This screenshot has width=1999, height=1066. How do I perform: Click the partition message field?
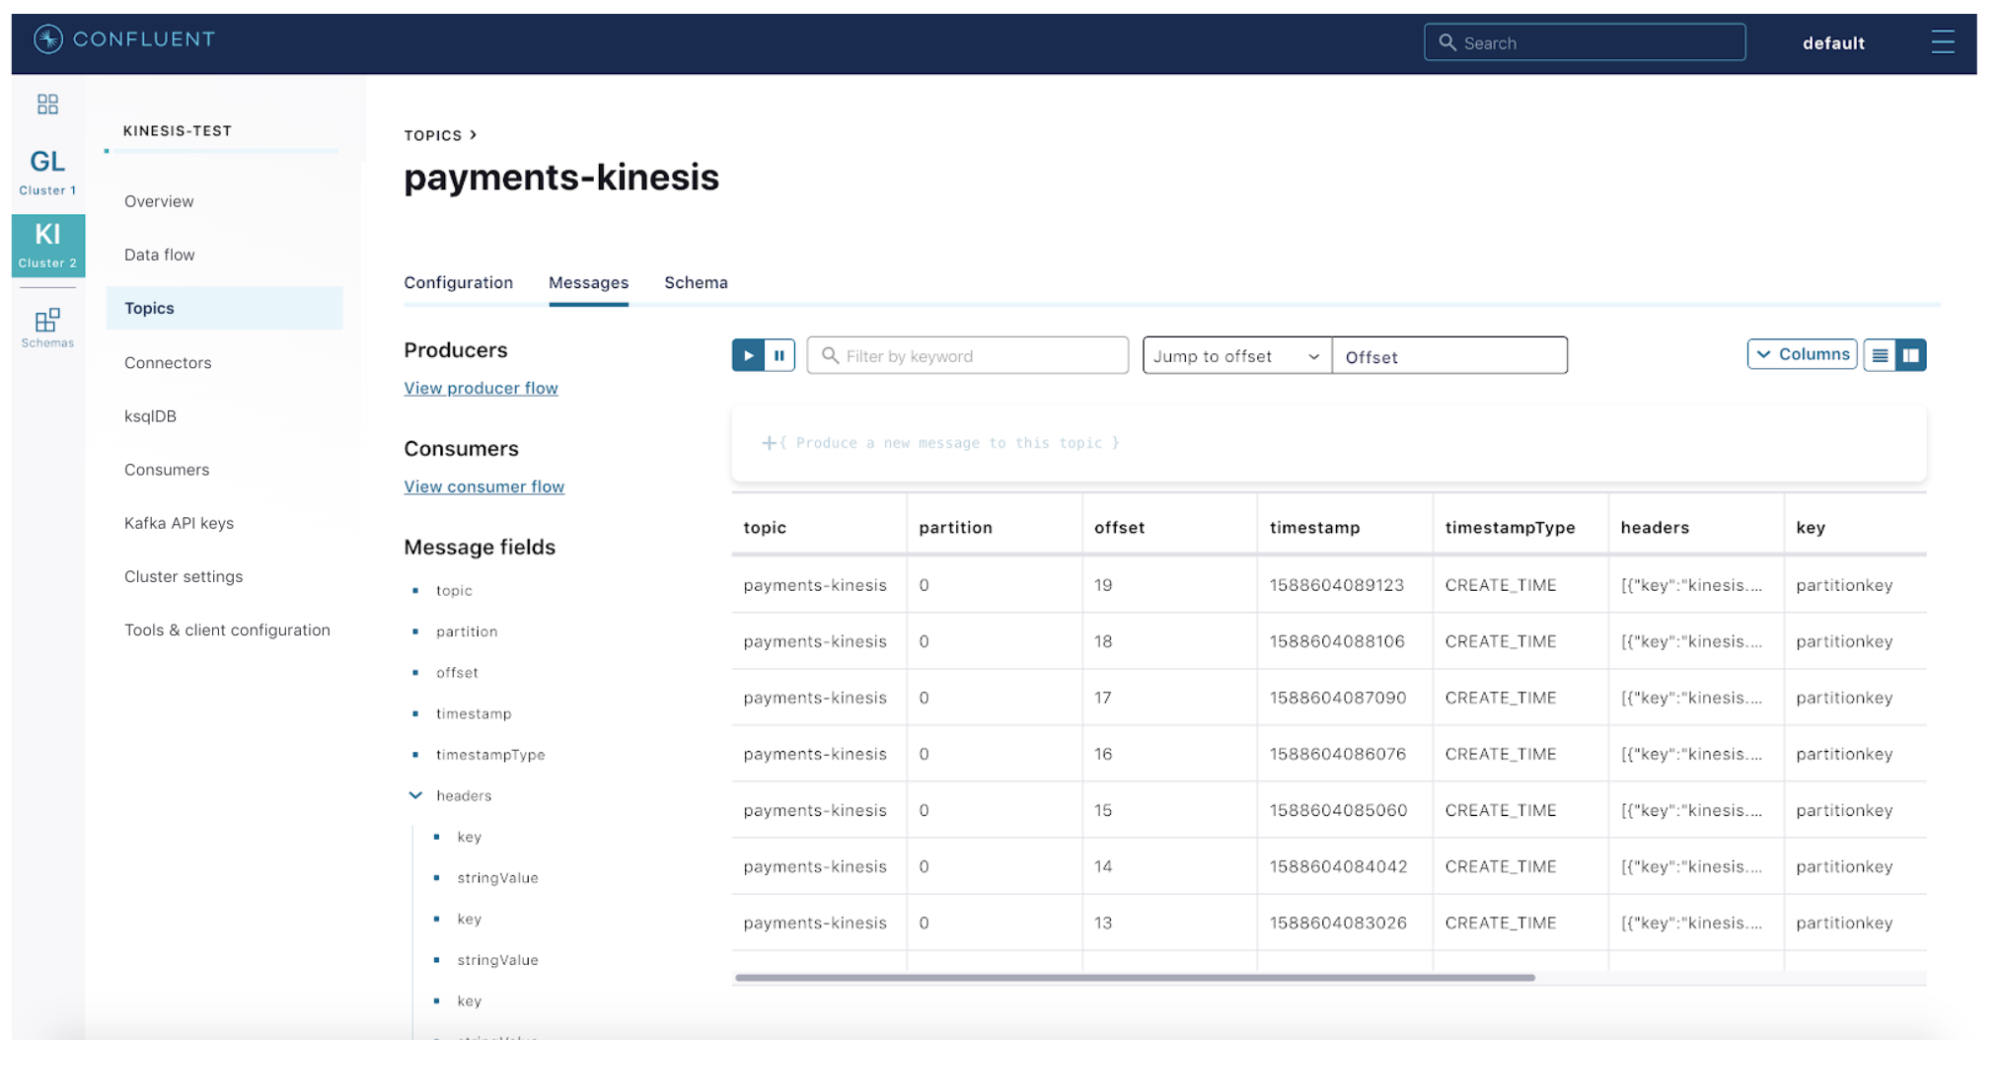[x=466, y=631]
